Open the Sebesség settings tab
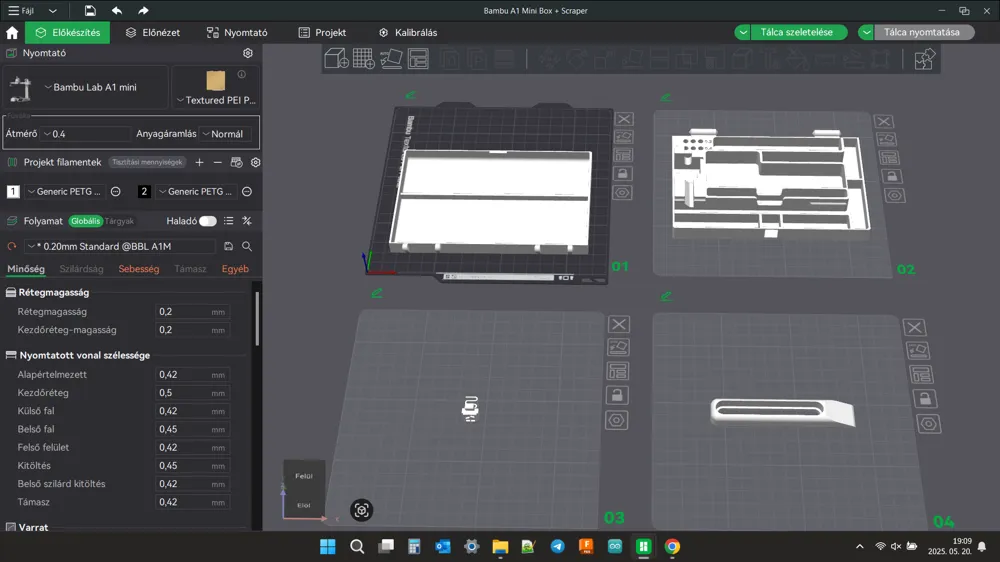The image size is (1000, 562). [138, 269]
